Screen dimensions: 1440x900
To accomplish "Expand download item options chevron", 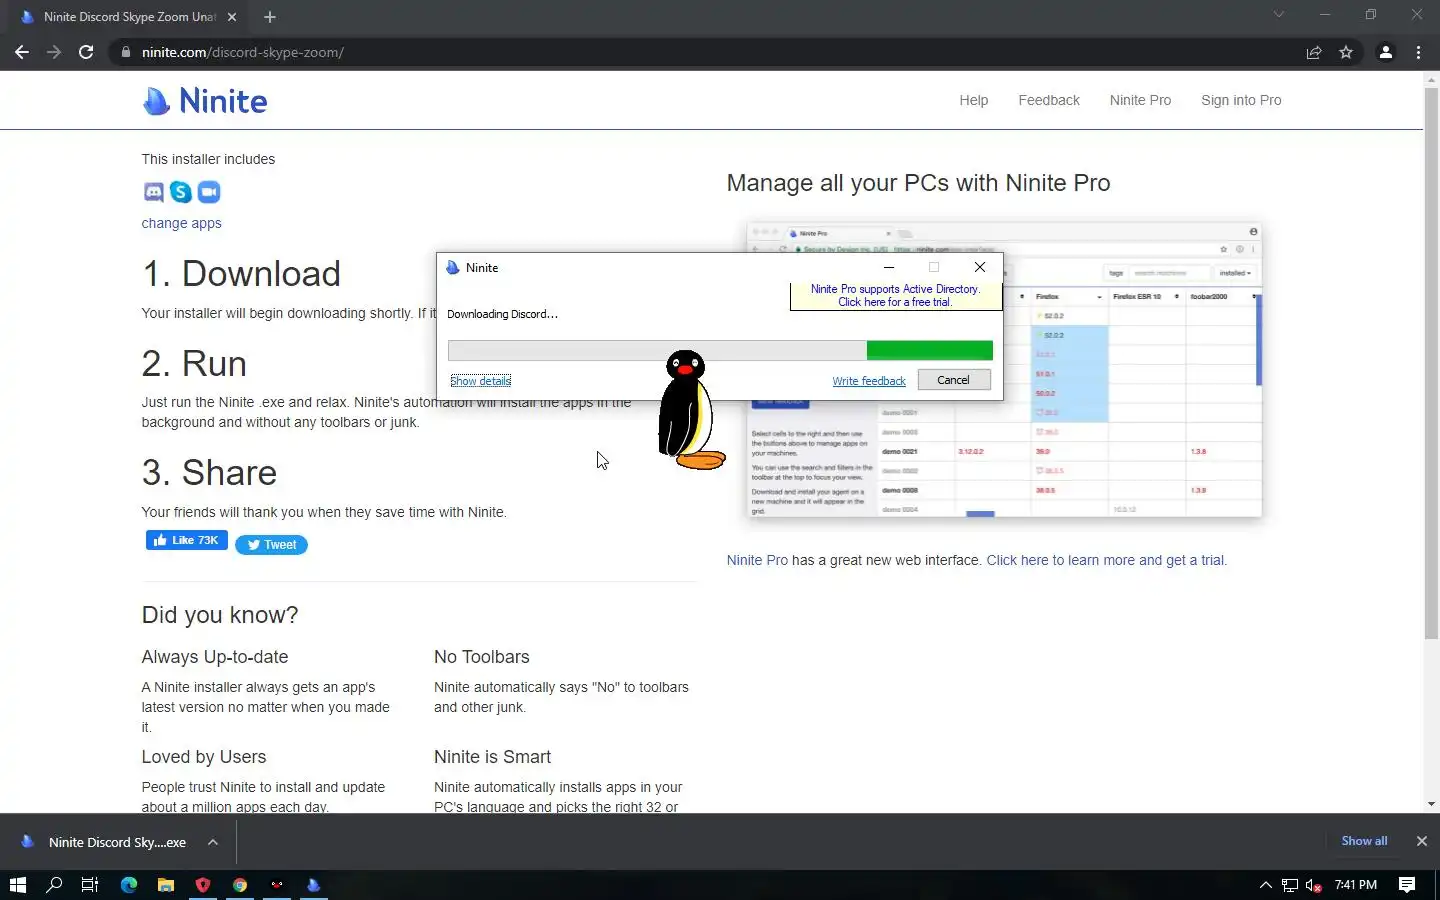I will 213,842.
